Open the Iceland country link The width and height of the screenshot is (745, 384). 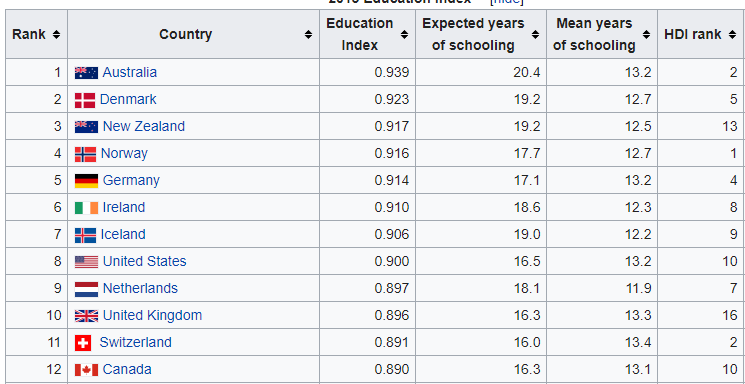[x=123, y=235]
